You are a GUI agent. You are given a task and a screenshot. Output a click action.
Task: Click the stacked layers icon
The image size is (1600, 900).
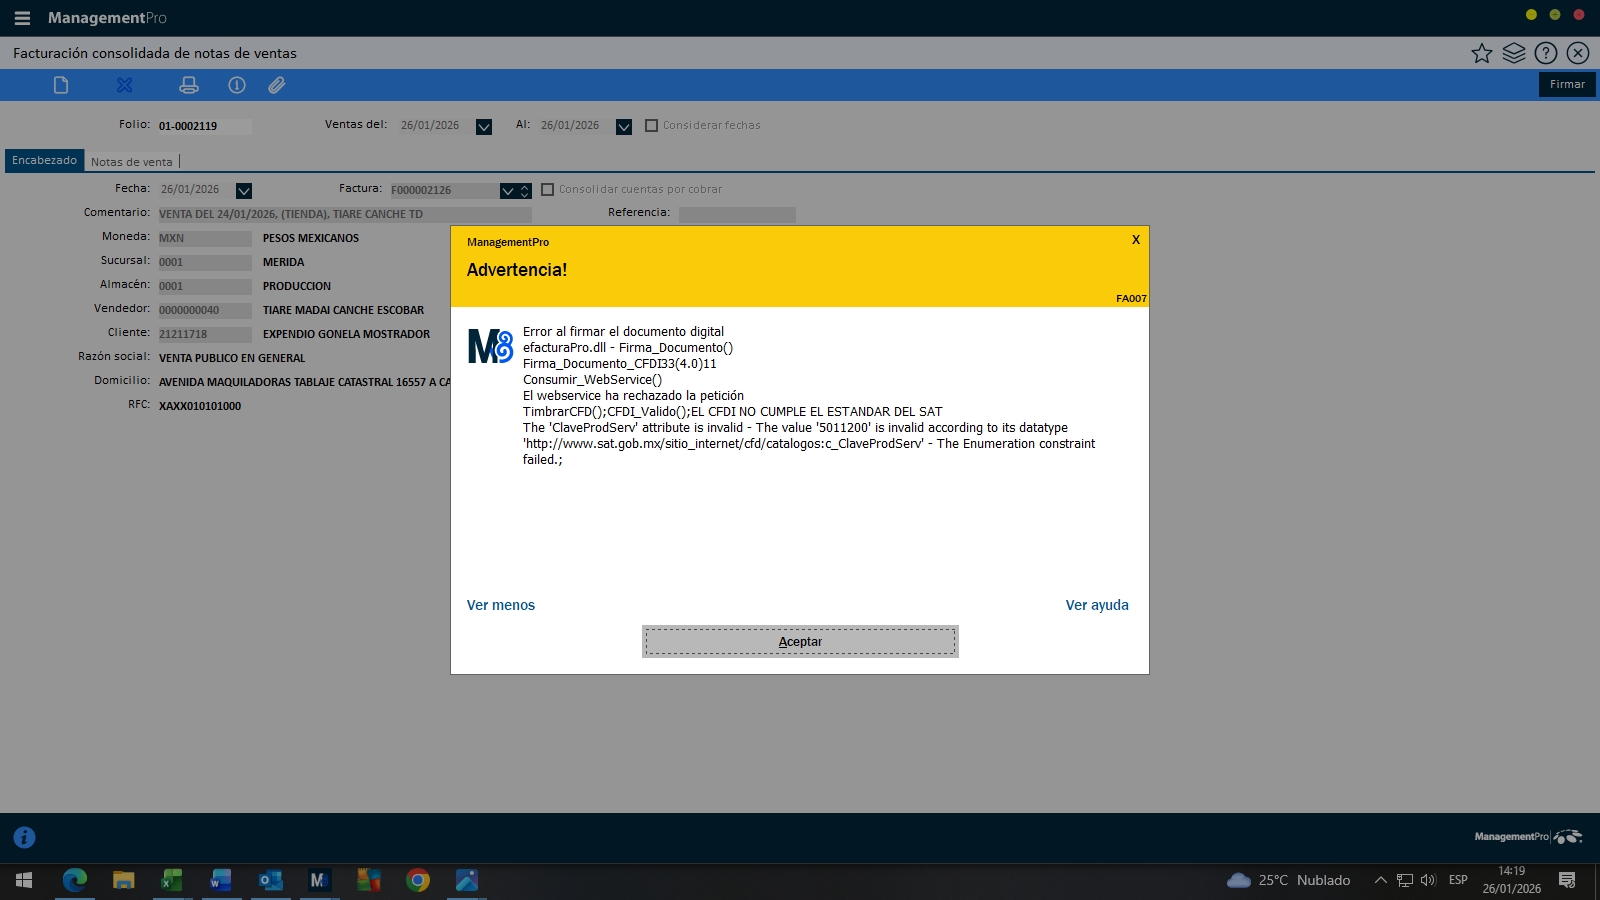pos(1514,53)
